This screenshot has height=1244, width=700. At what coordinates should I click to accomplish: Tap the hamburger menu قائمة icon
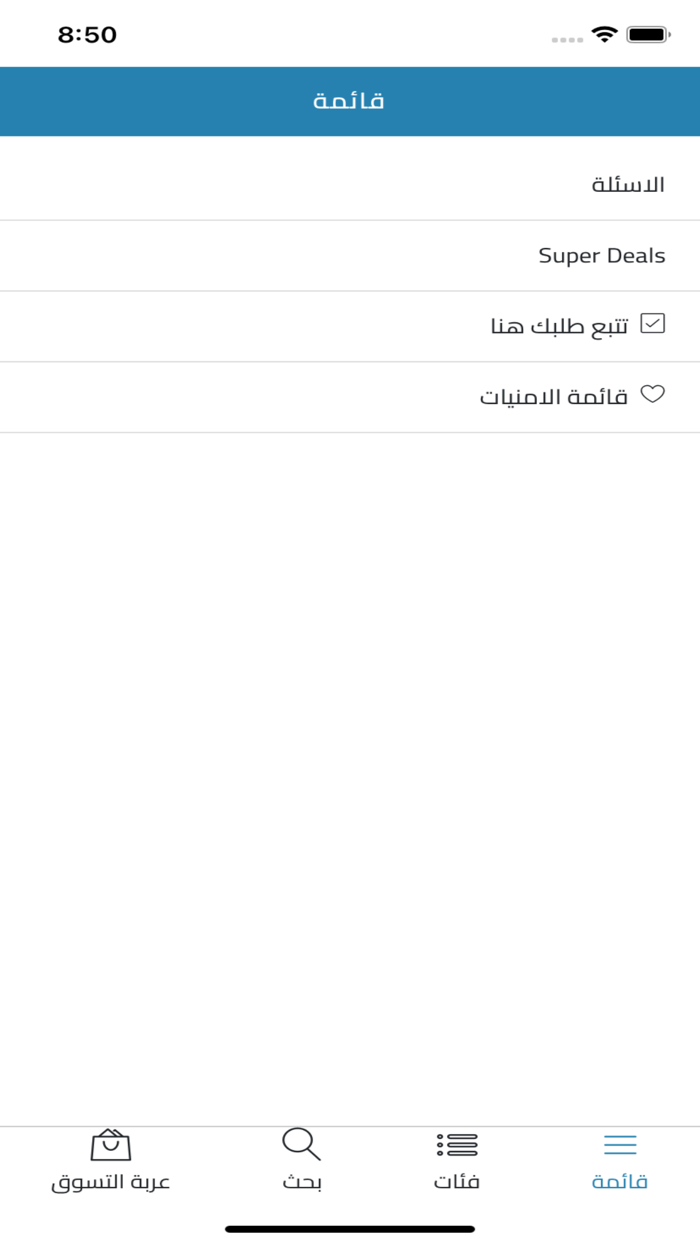(x=618, y=1143)
